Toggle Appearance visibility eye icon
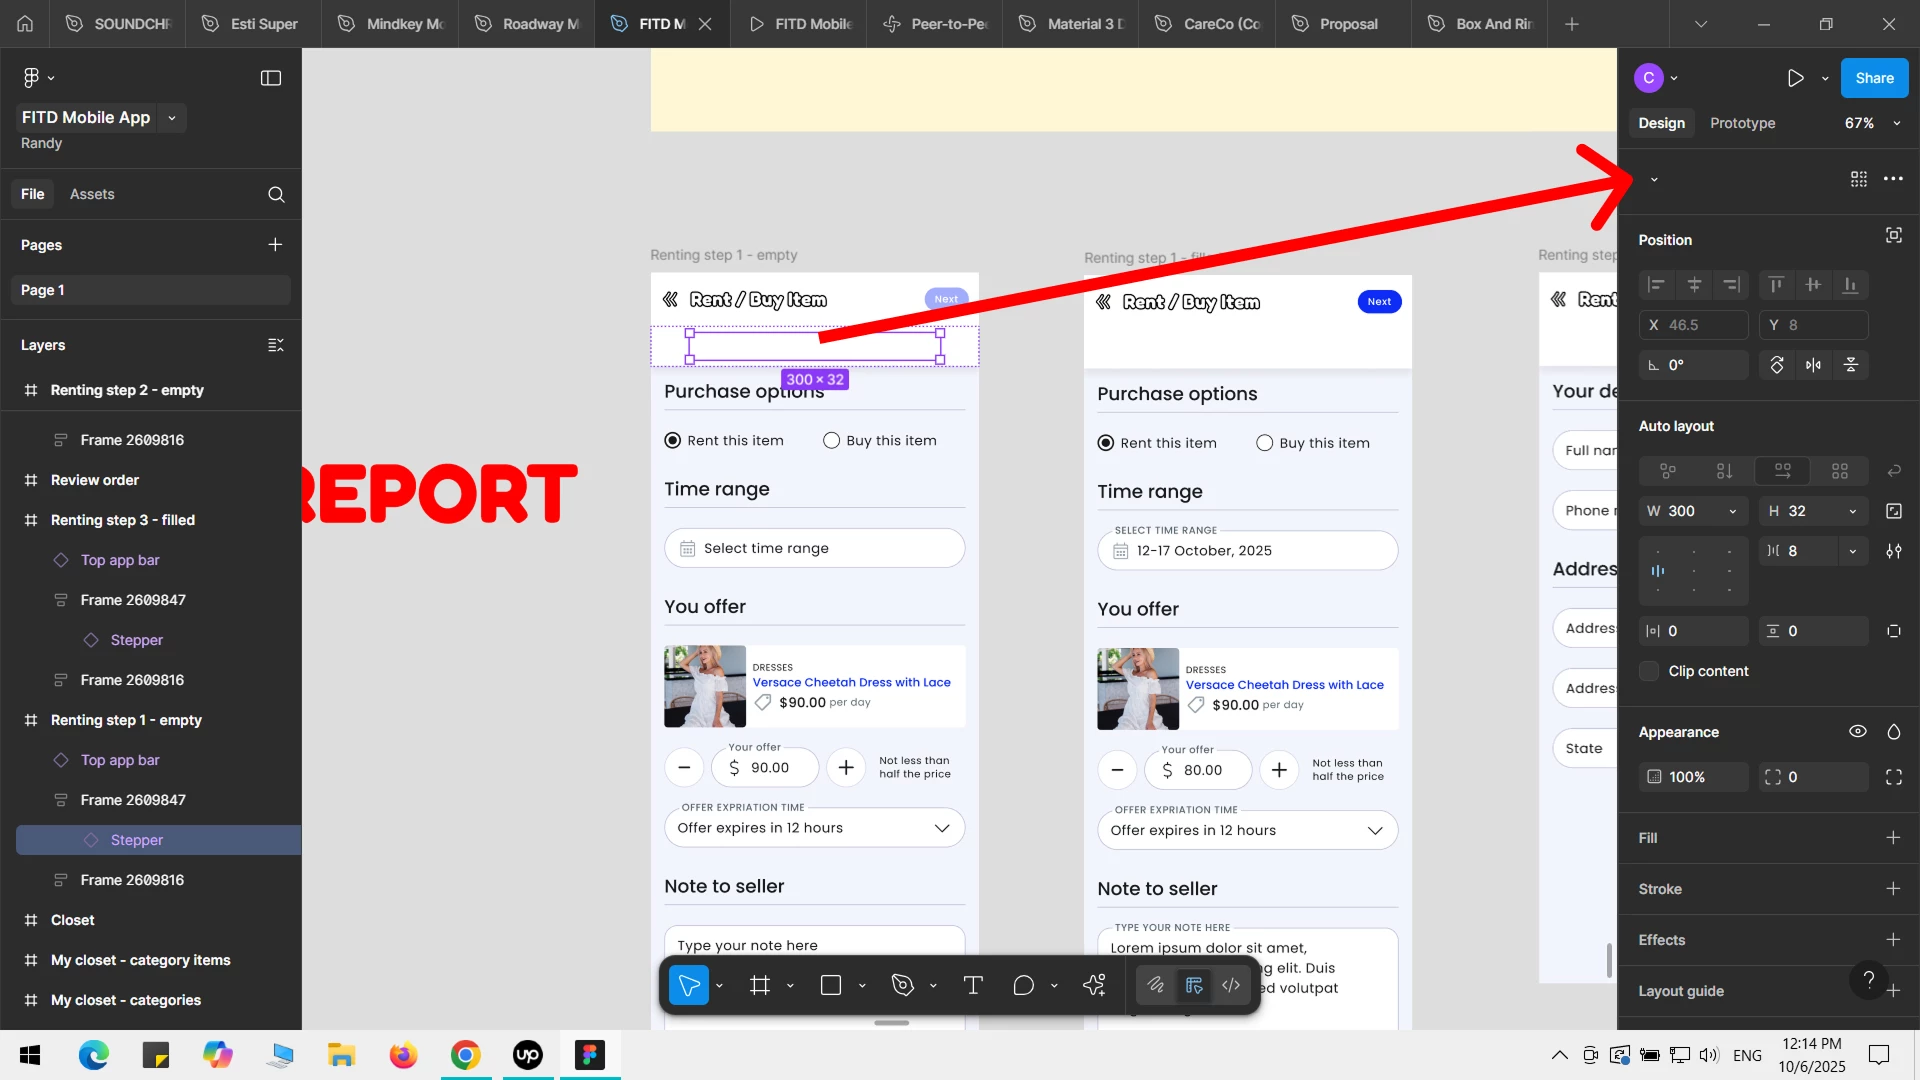 1857,732
